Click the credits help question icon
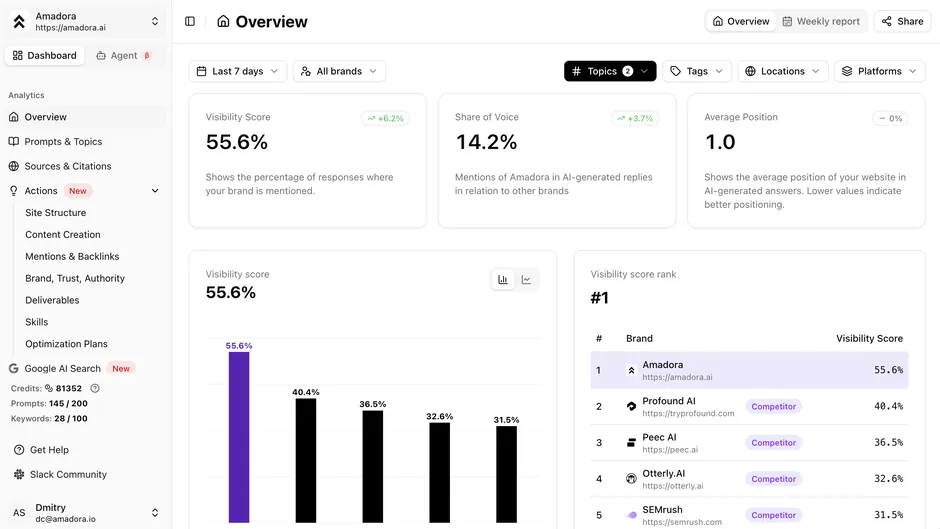 95,388
